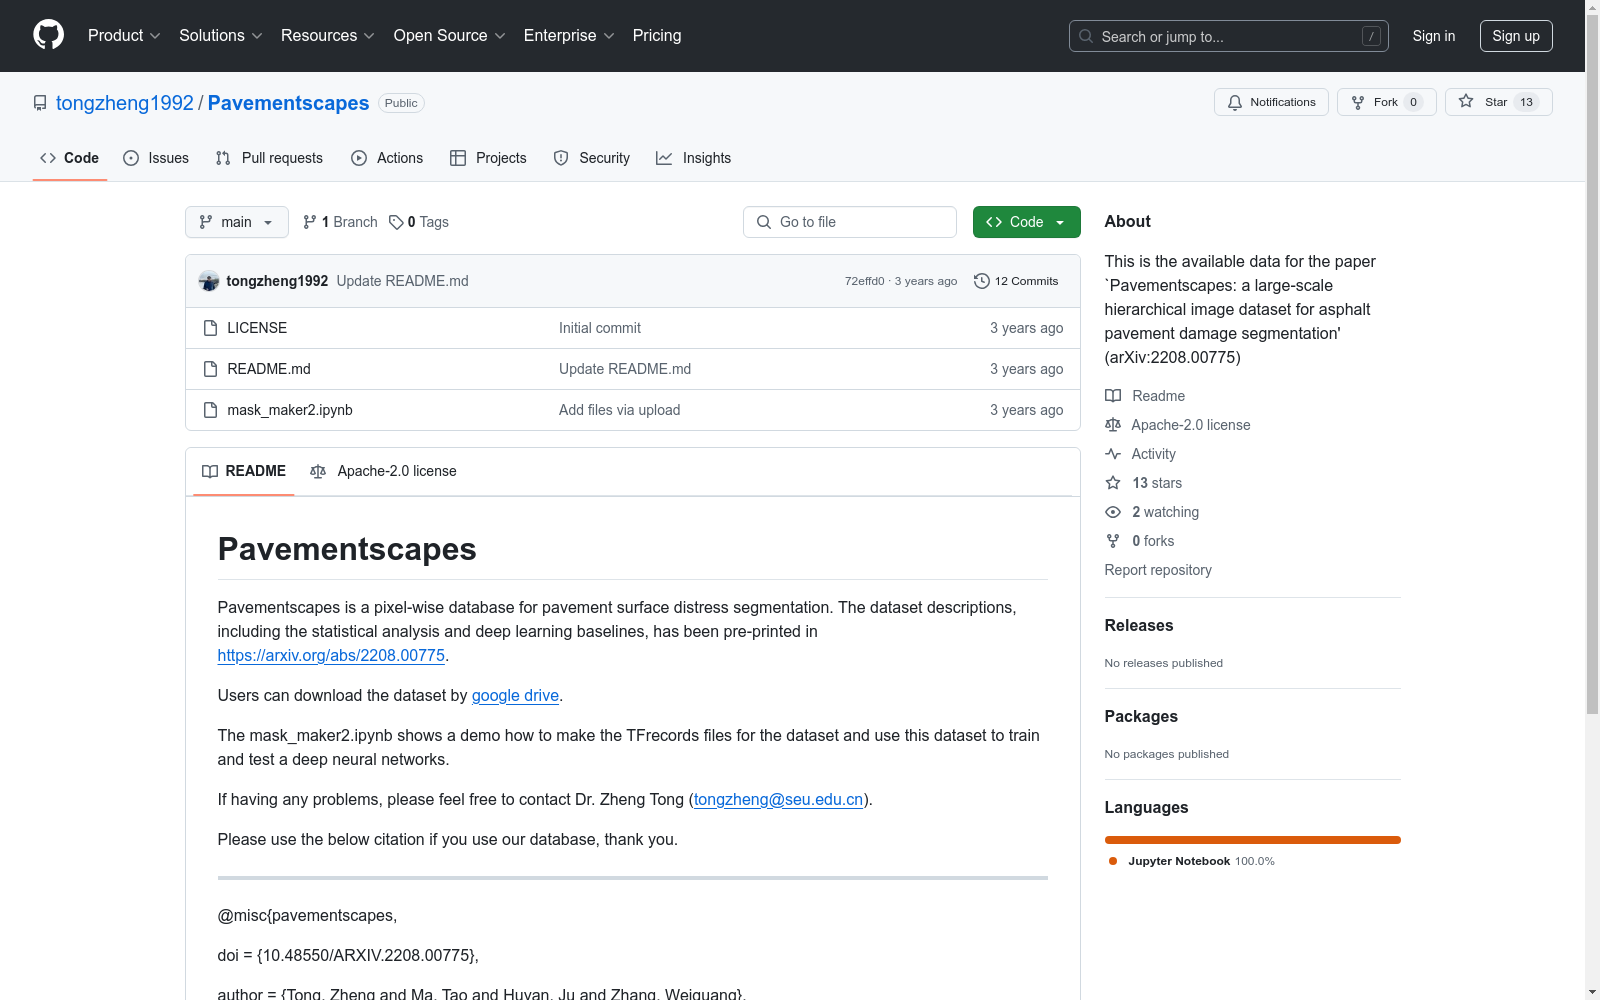Click the Sign in link
This screenshot has height=1000, width=1600.
(x=1434, y=36)
